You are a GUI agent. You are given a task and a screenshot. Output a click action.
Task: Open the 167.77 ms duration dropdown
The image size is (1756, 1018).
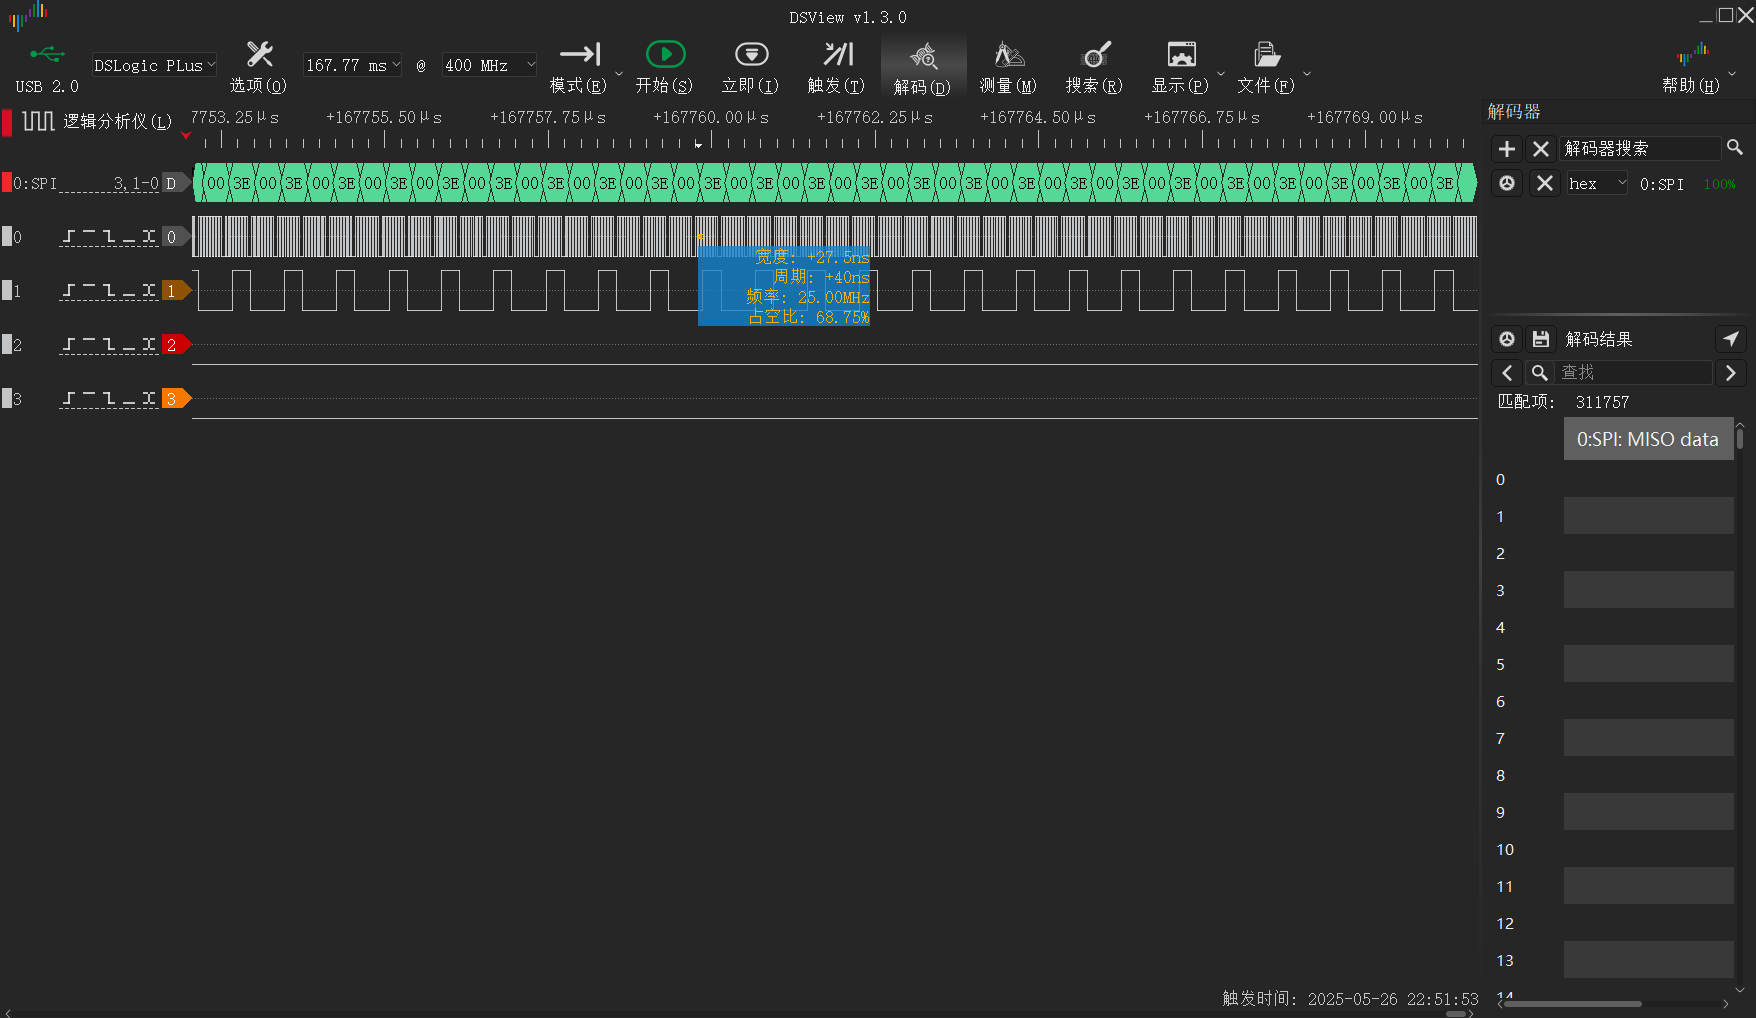[x=352, y=65]
